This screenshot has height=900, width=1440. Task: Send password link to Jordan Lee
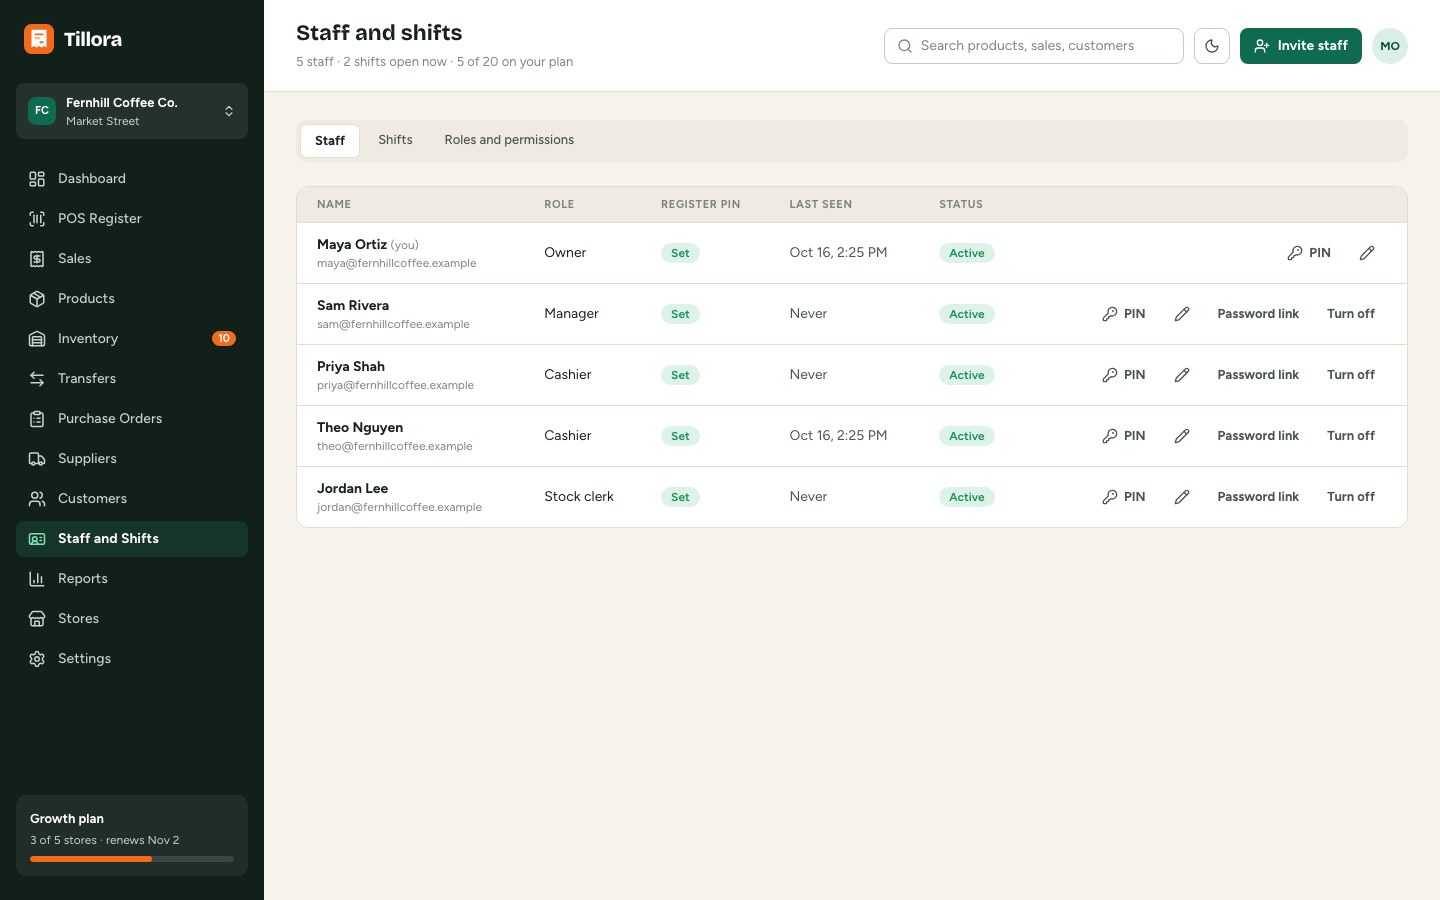[1258, 497]
